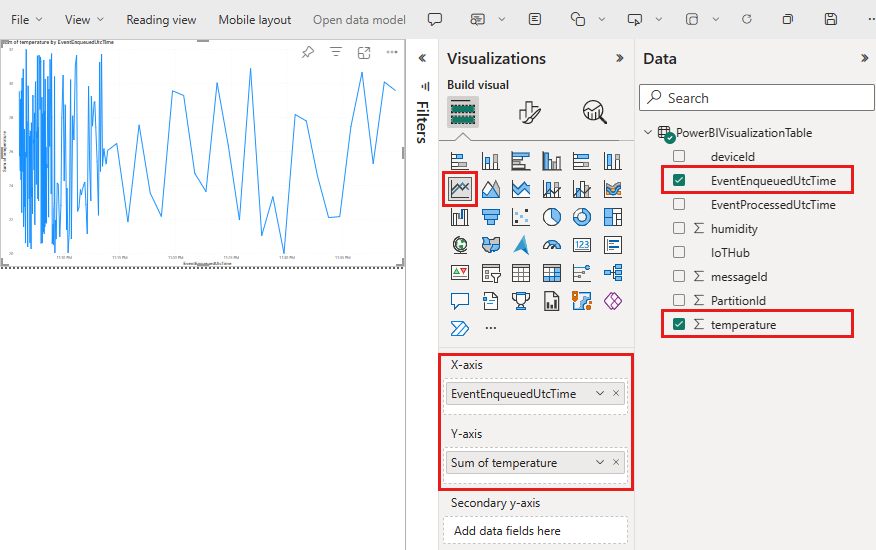Open the shapes dropdown in toolbar

click(x=602, y=19)
